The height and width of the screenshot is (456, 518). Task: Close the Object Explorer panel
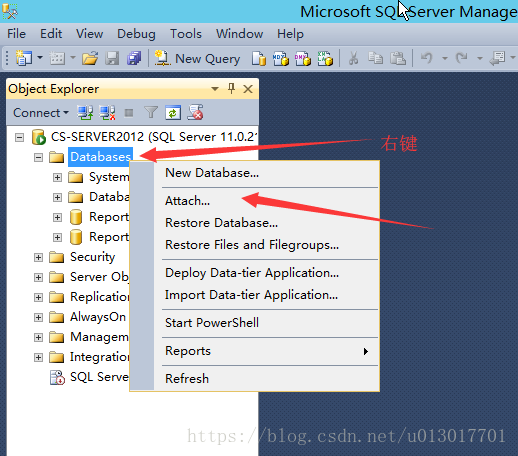click(248, 89)
